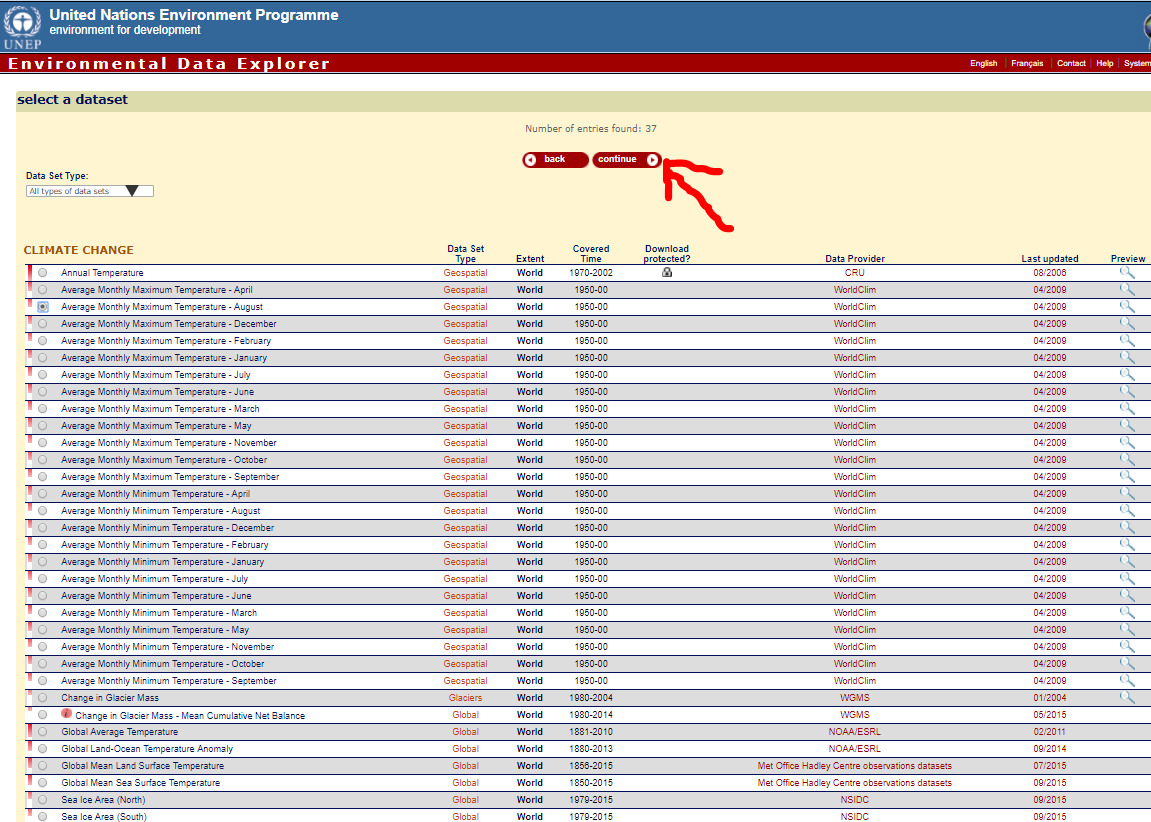Preview Average Monthly Minimum Temperature - July dataset
The height and width of the screenshot is (822, 1151).
1127,578
